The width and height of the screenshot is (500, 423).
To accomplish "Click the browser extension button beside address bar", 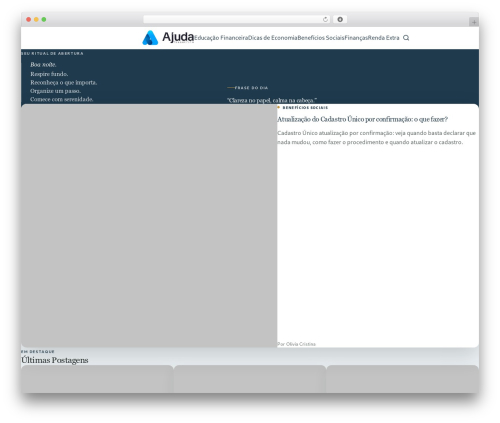I will pos(340,19).
